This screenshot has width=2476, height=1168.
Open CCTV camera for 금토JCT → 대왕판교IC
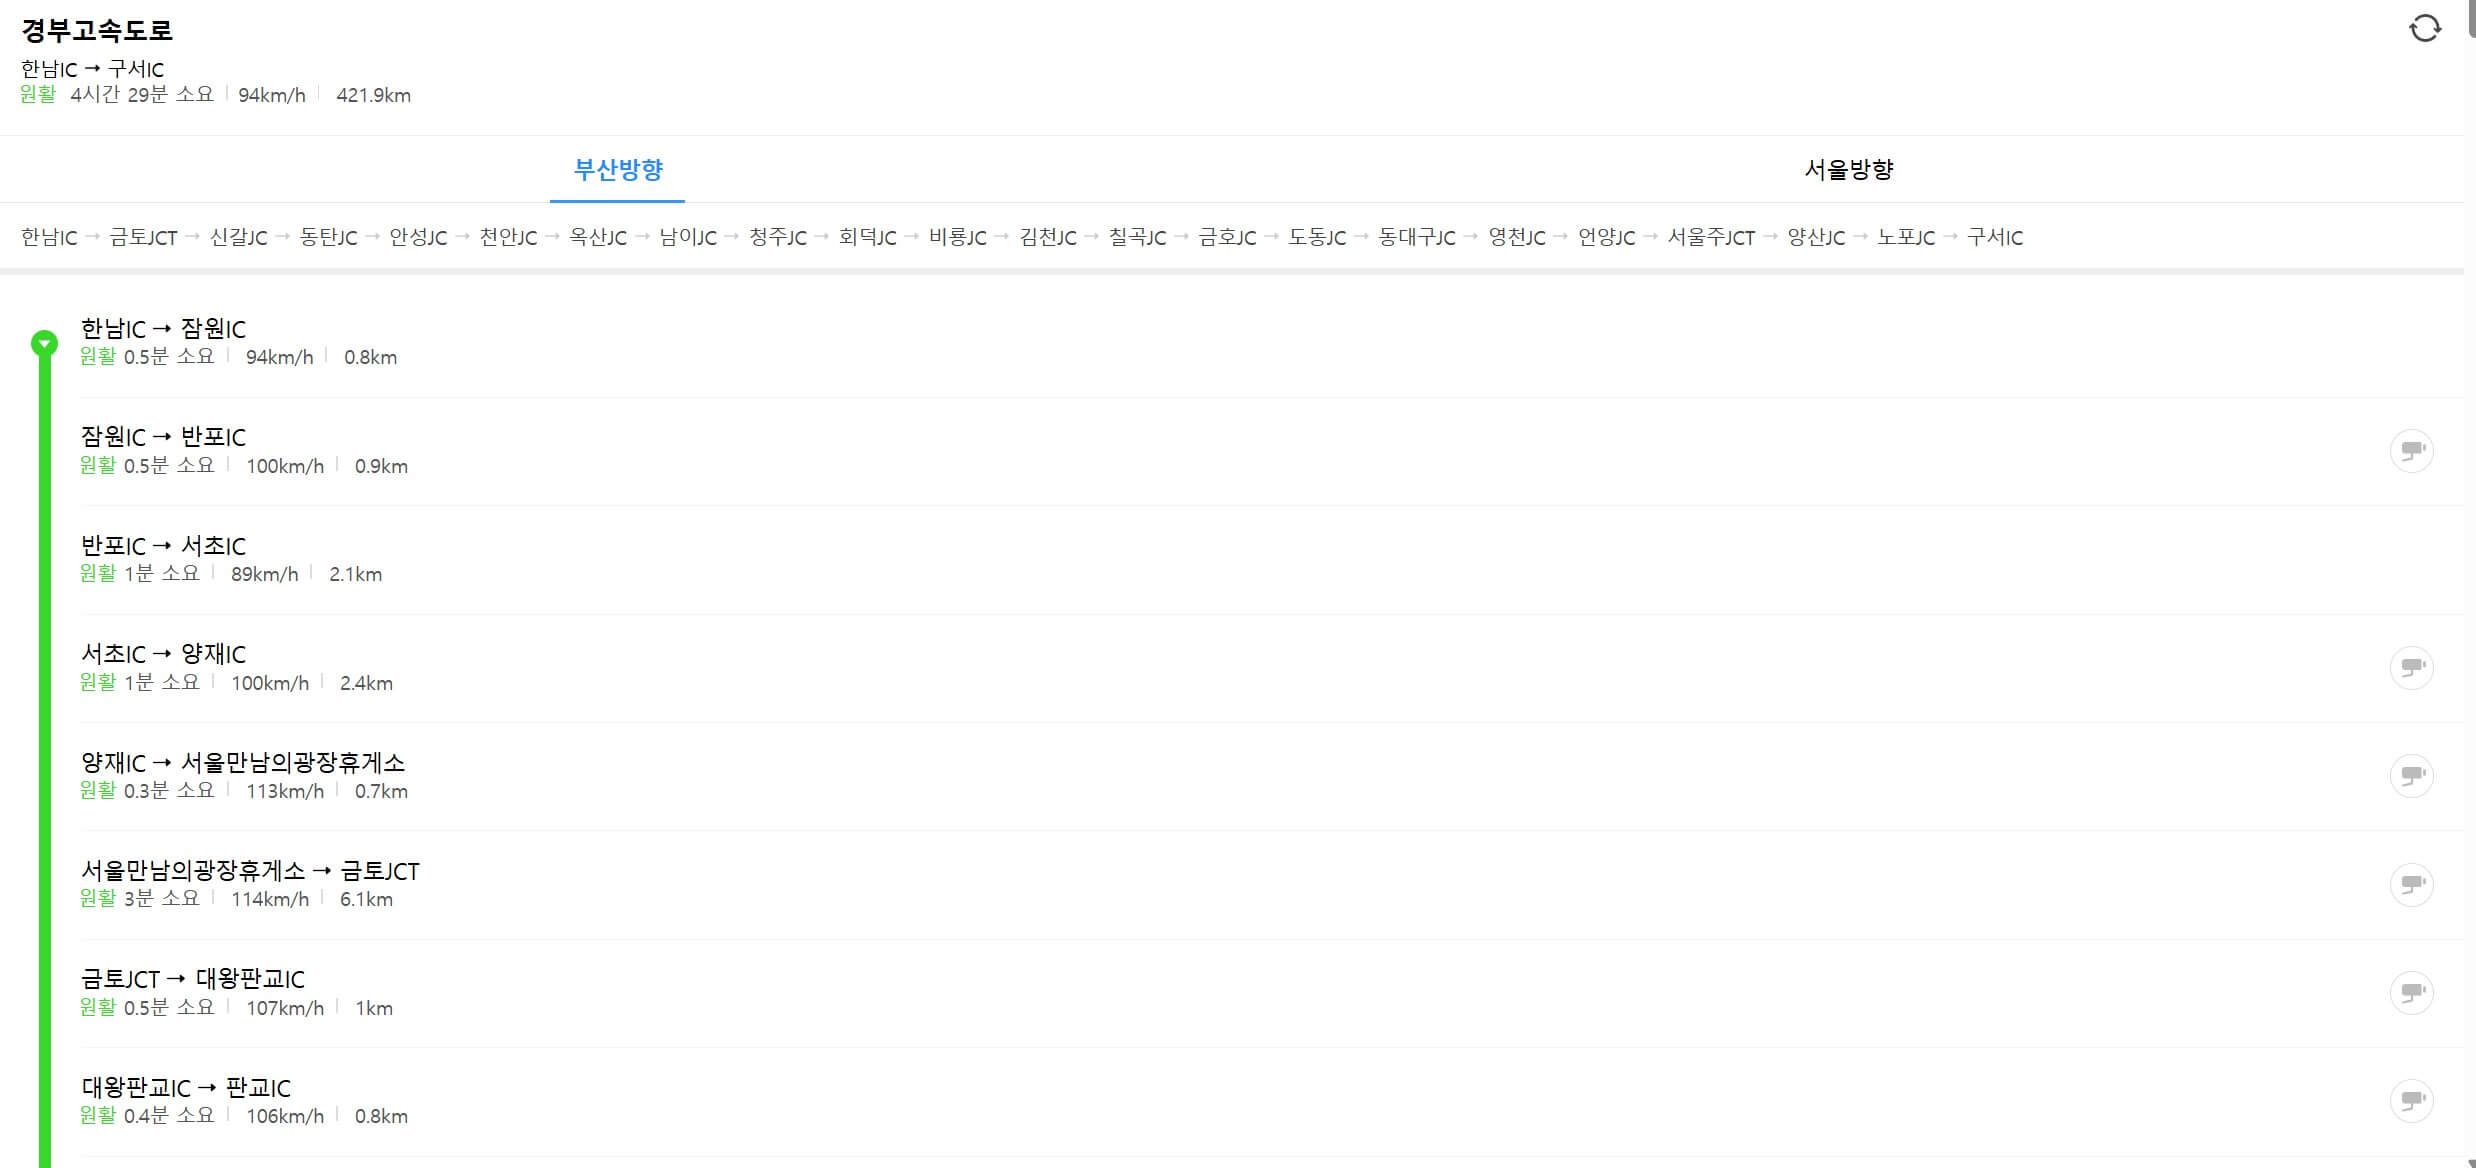click(x=2411, y=992)
